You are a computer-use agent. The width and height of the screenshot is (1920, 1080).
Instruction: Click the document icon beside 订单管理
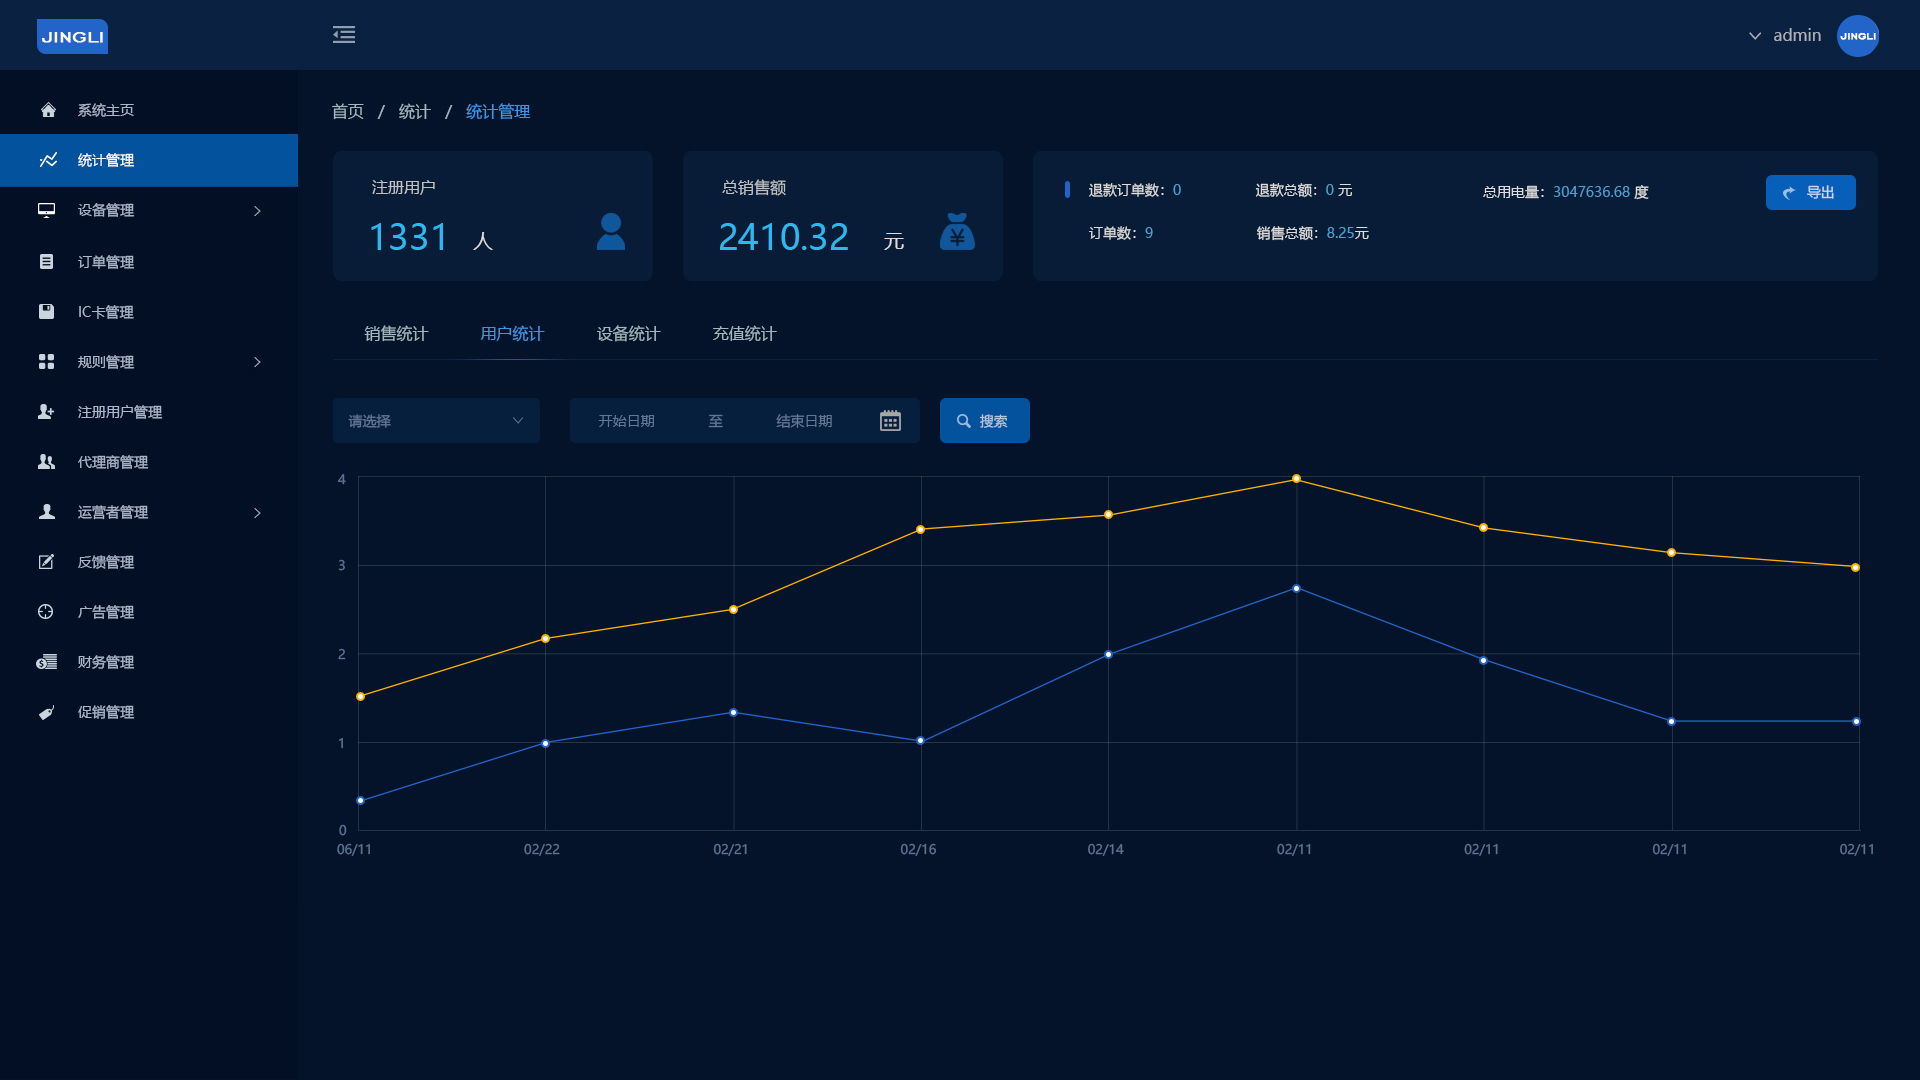(x=47, y=261)
